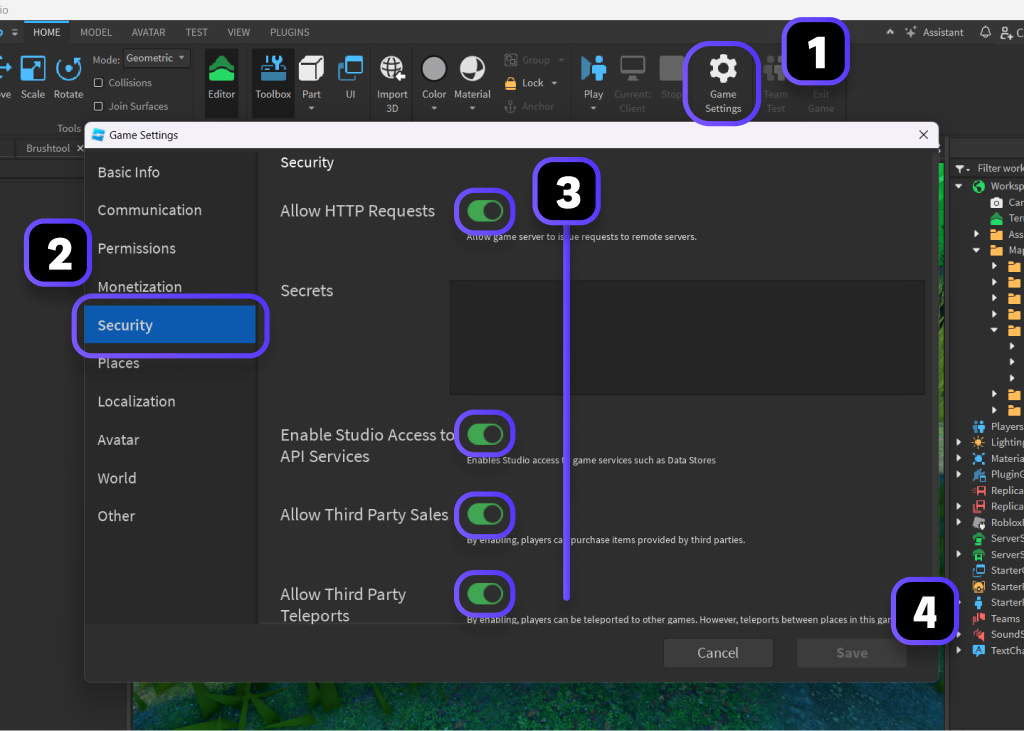Image resolution: width=1024 pixels, height=731 pixels.
Task: Open the notifications bell
Action: pyautogui.click(x=985, y=32)
